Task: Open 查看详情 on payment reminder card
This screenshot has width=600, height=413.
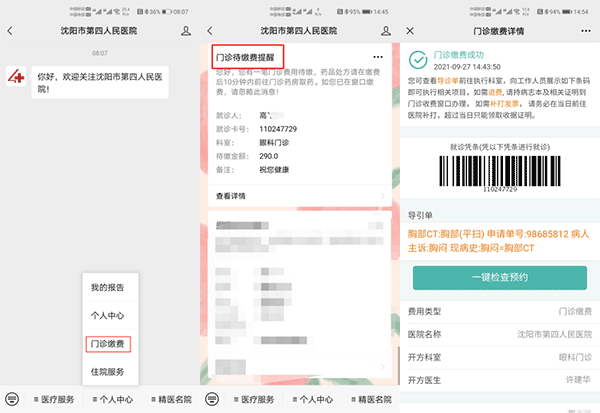Action: (300, 196)
